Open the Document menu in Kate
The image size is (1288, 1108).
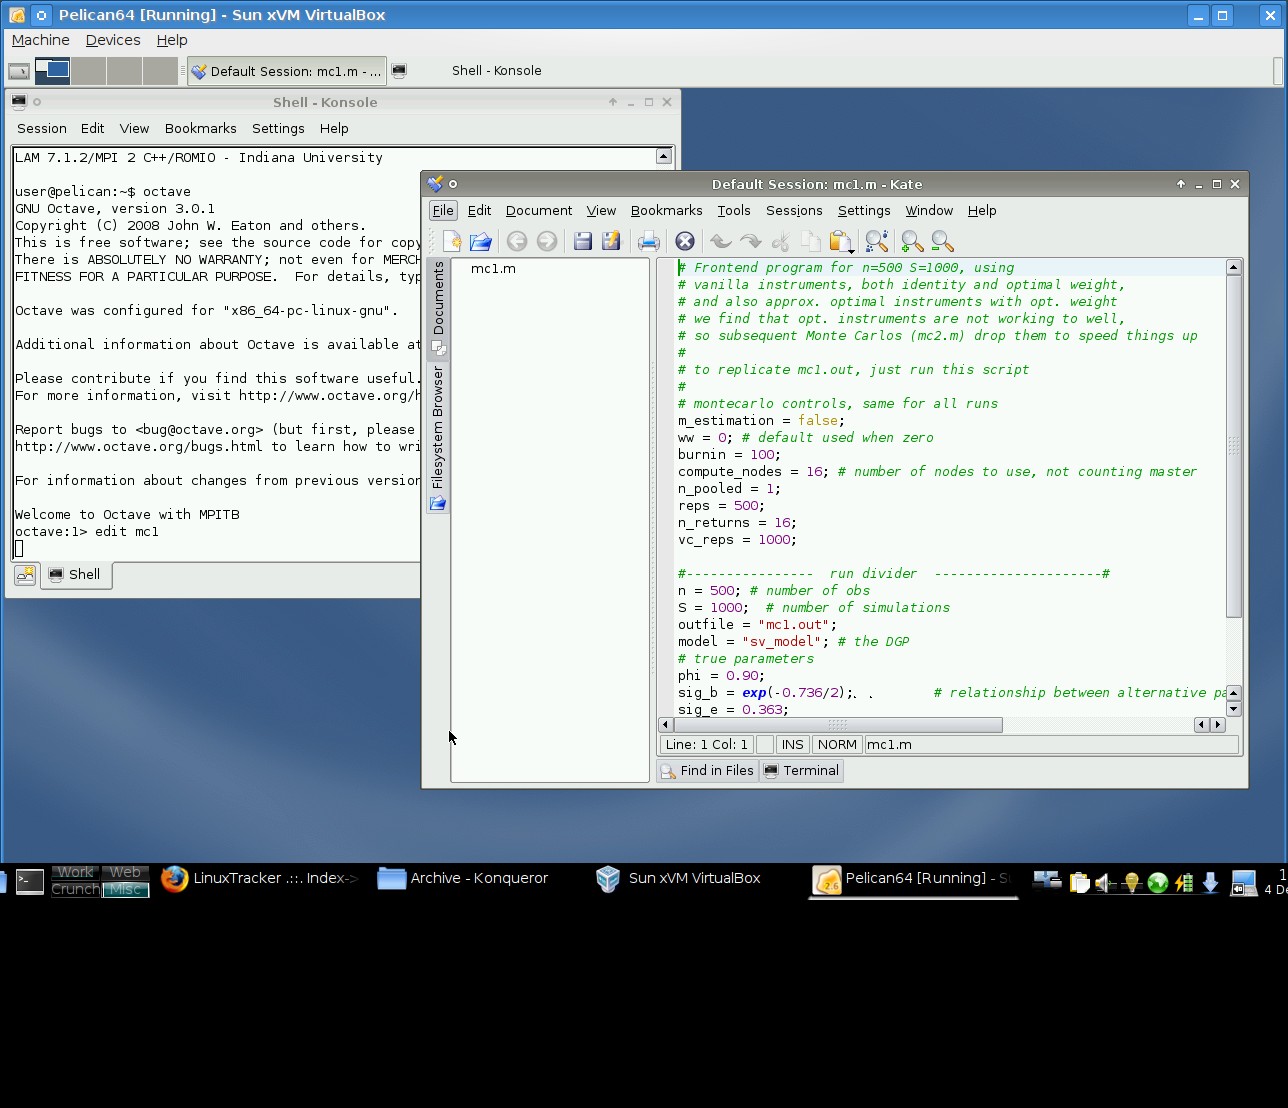click(x=539, y=211)
